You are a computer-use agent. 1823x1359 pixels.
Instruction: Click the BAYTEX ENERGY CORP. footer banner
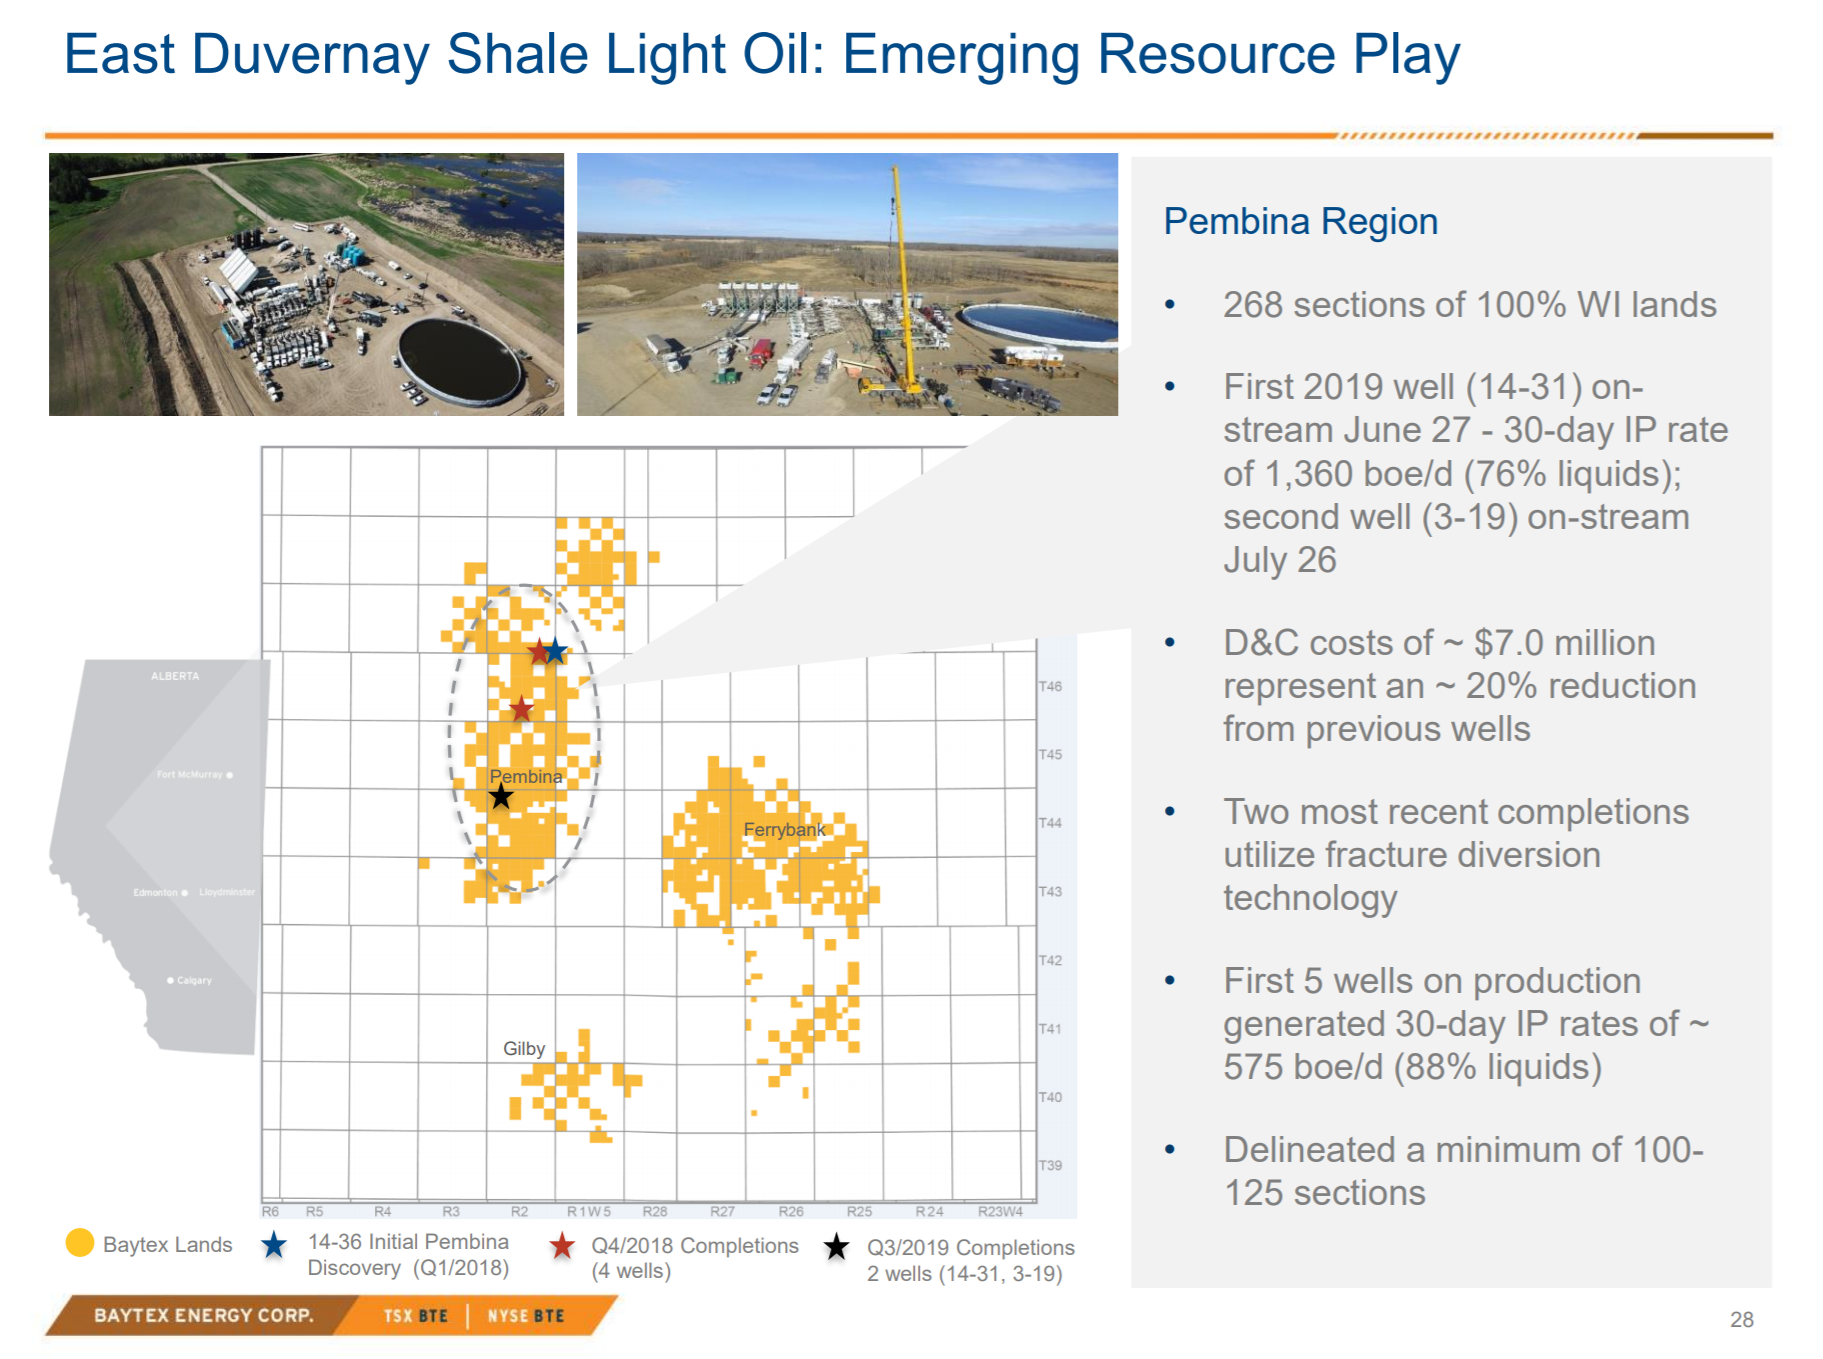(204, 1316)
